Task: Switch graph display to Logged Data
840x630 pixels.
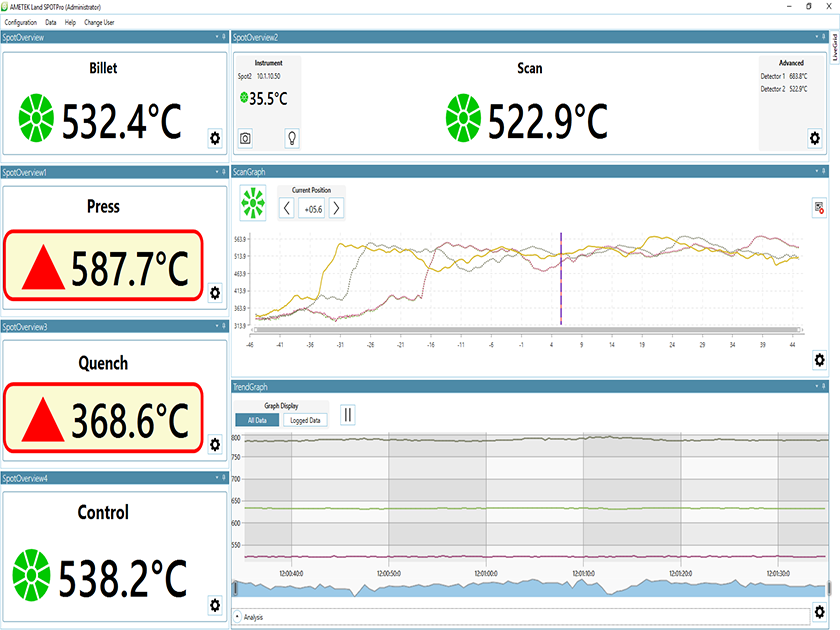Action: click(305, 420)
